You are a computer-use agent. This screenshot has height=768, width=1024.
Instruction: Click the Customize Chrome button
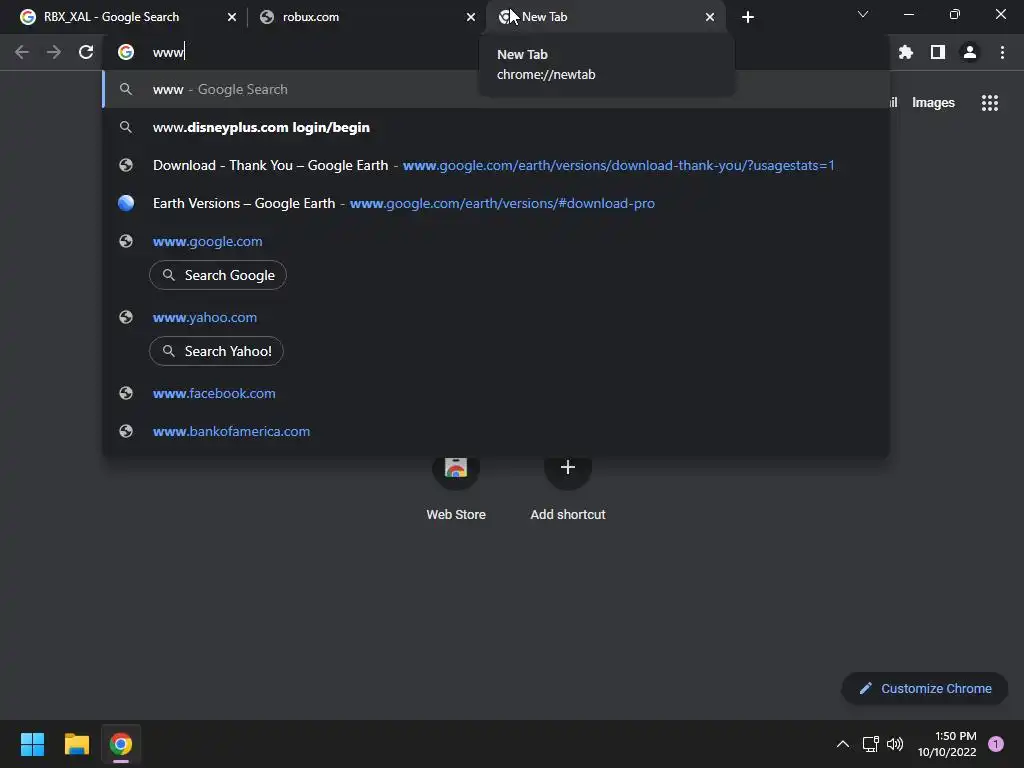(x=925, y=688)
